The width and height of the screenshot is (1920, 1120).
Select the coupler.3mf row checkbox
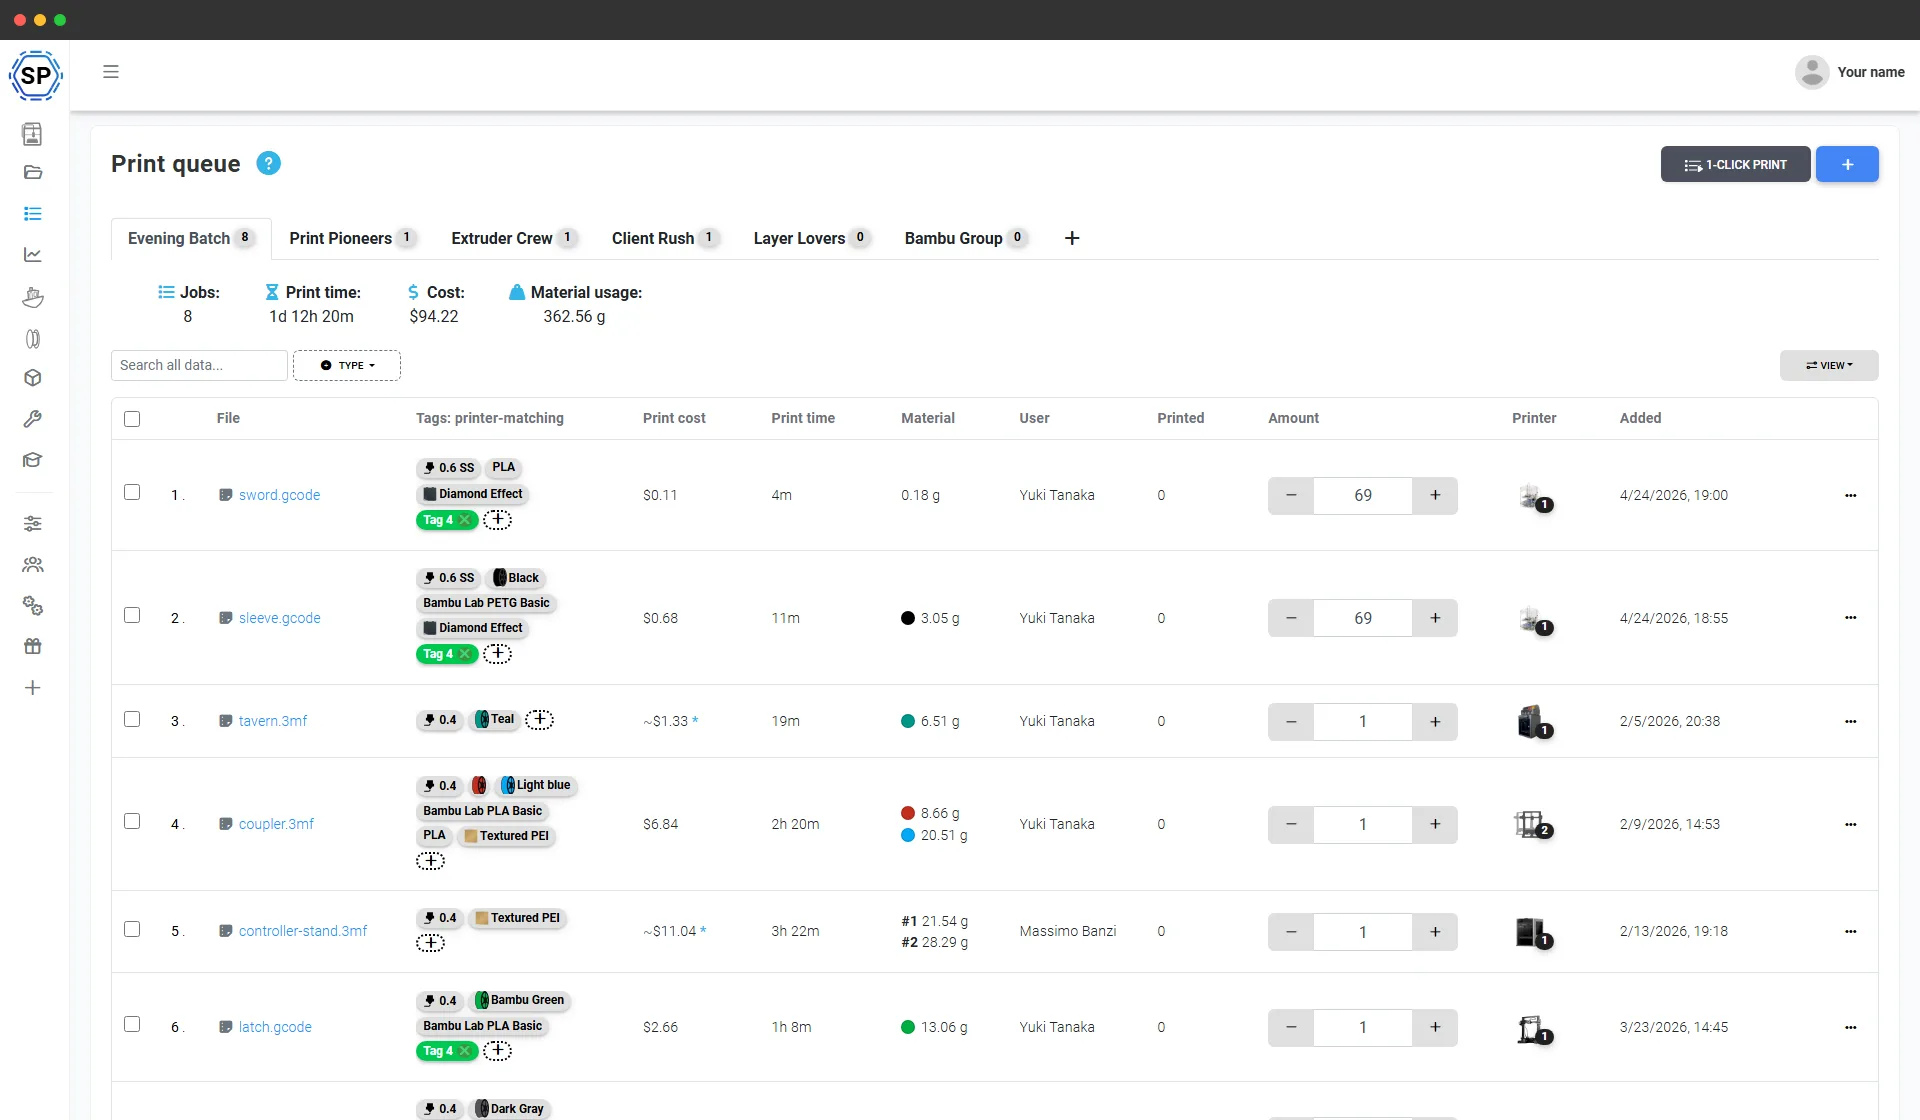click(x=132, y=821)
